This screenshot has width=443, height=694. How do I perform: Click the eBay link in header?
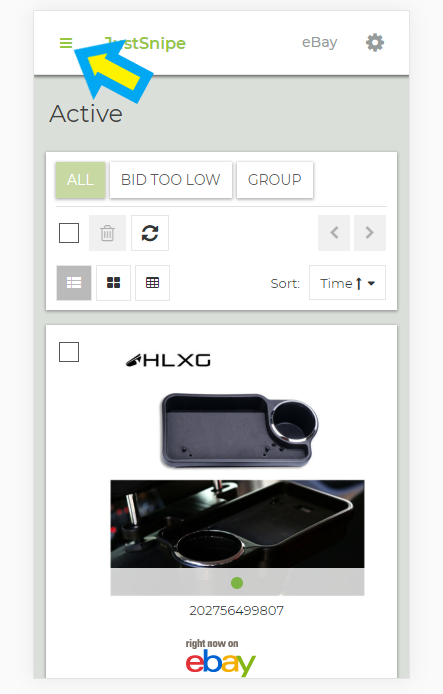320,42
